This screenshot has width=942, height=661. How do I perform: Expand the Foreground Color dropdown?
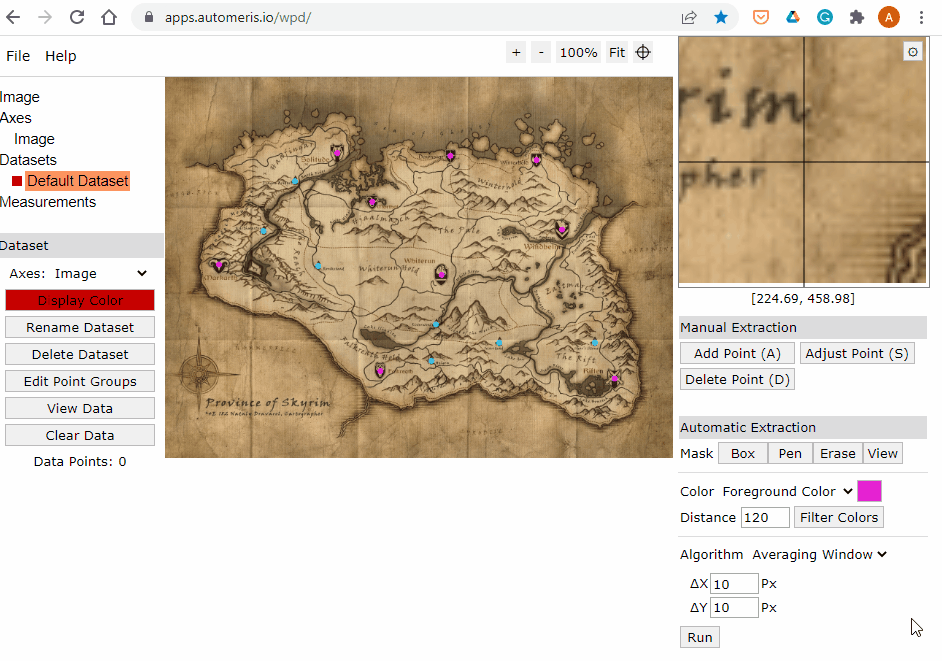tap(788, 491)
